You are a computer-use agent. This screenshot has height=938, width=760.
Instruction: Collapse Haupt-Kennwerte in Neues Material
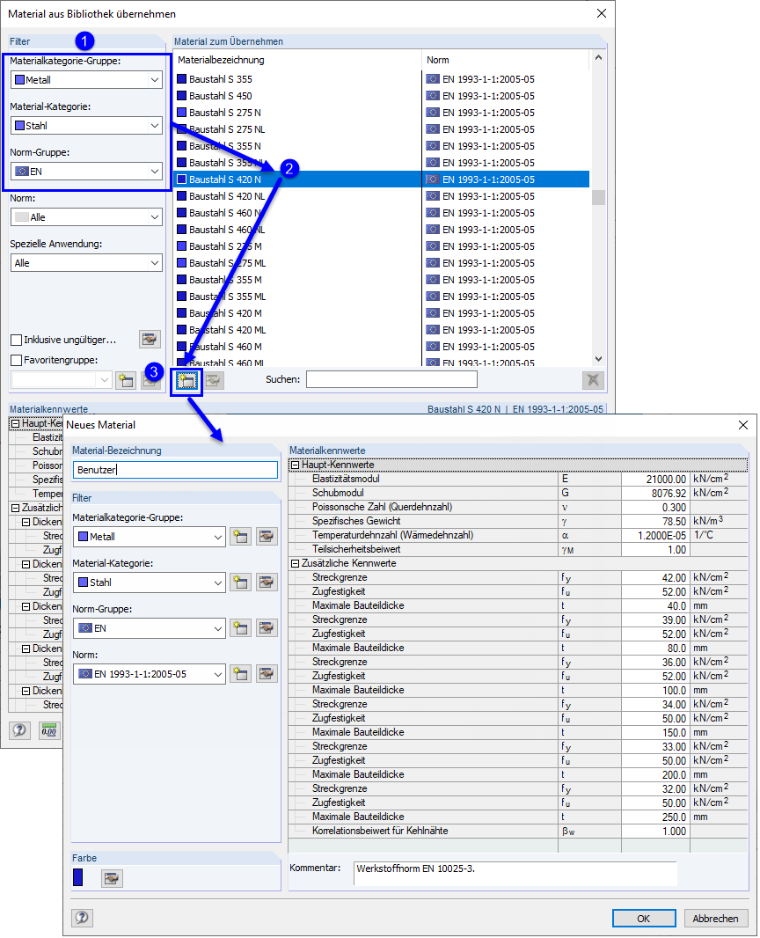tap(295, 465)
